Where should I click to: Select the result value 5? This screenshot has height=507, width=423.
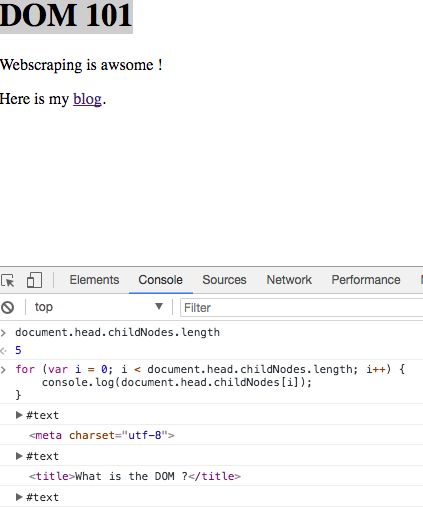tap(18, 350)
